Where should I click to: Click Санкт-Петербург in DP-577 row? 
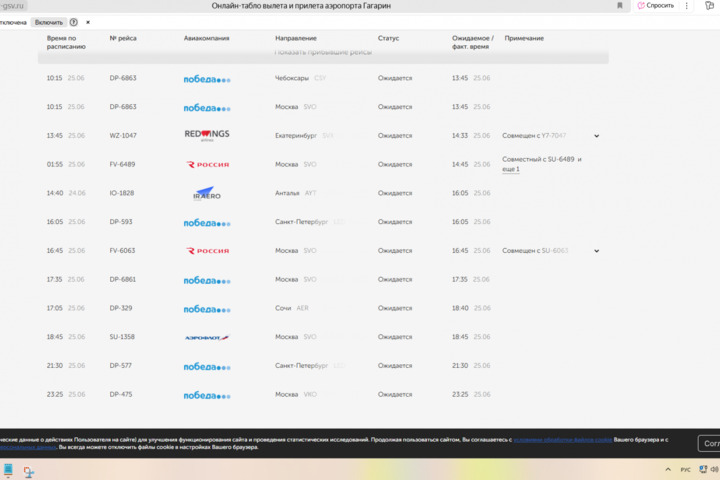click(x=301, y=366)
